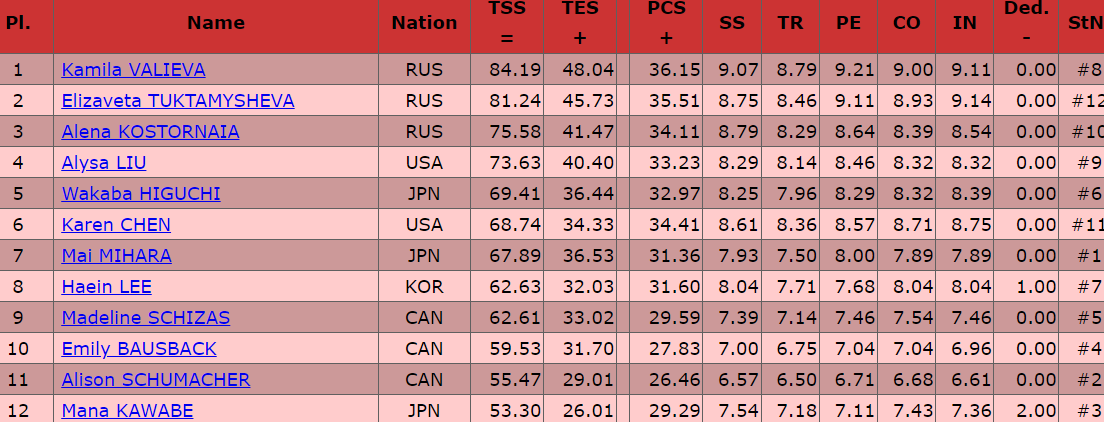Click the Alena KOSTORNAIA name link
The image size is (1104, 422).
pyautogui.click(x=150, y=132)
